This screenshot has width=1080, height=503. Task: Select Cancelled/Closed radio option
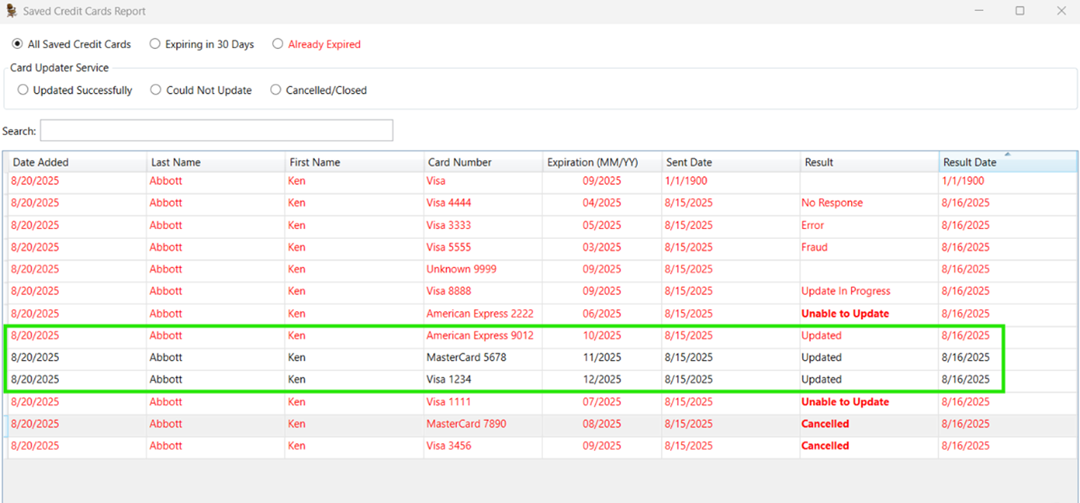pos(276,90)
